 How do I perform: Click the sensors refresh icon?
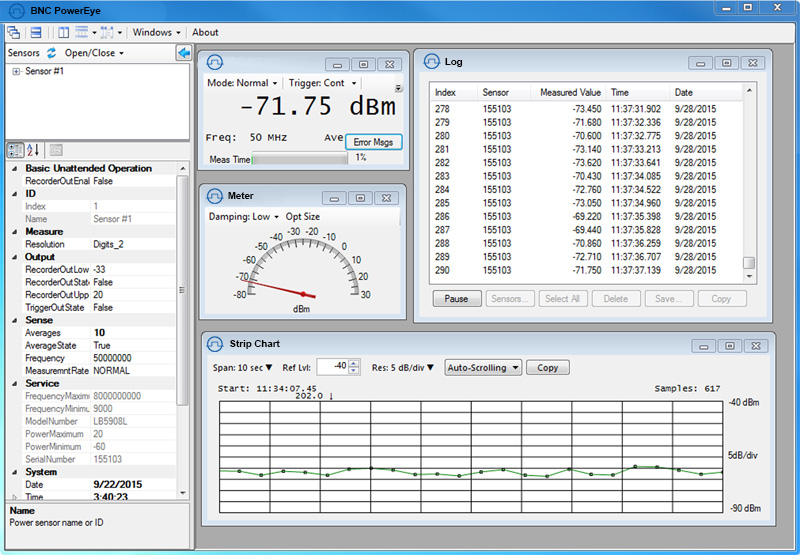coord(52,53)
